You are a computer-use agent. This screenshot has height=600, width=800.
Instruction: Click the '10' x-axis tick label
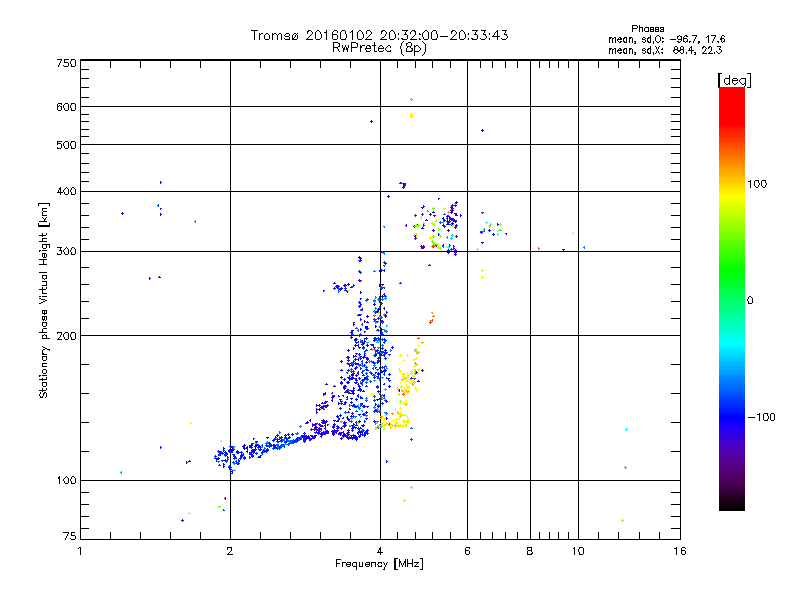(x=578, y=551)
